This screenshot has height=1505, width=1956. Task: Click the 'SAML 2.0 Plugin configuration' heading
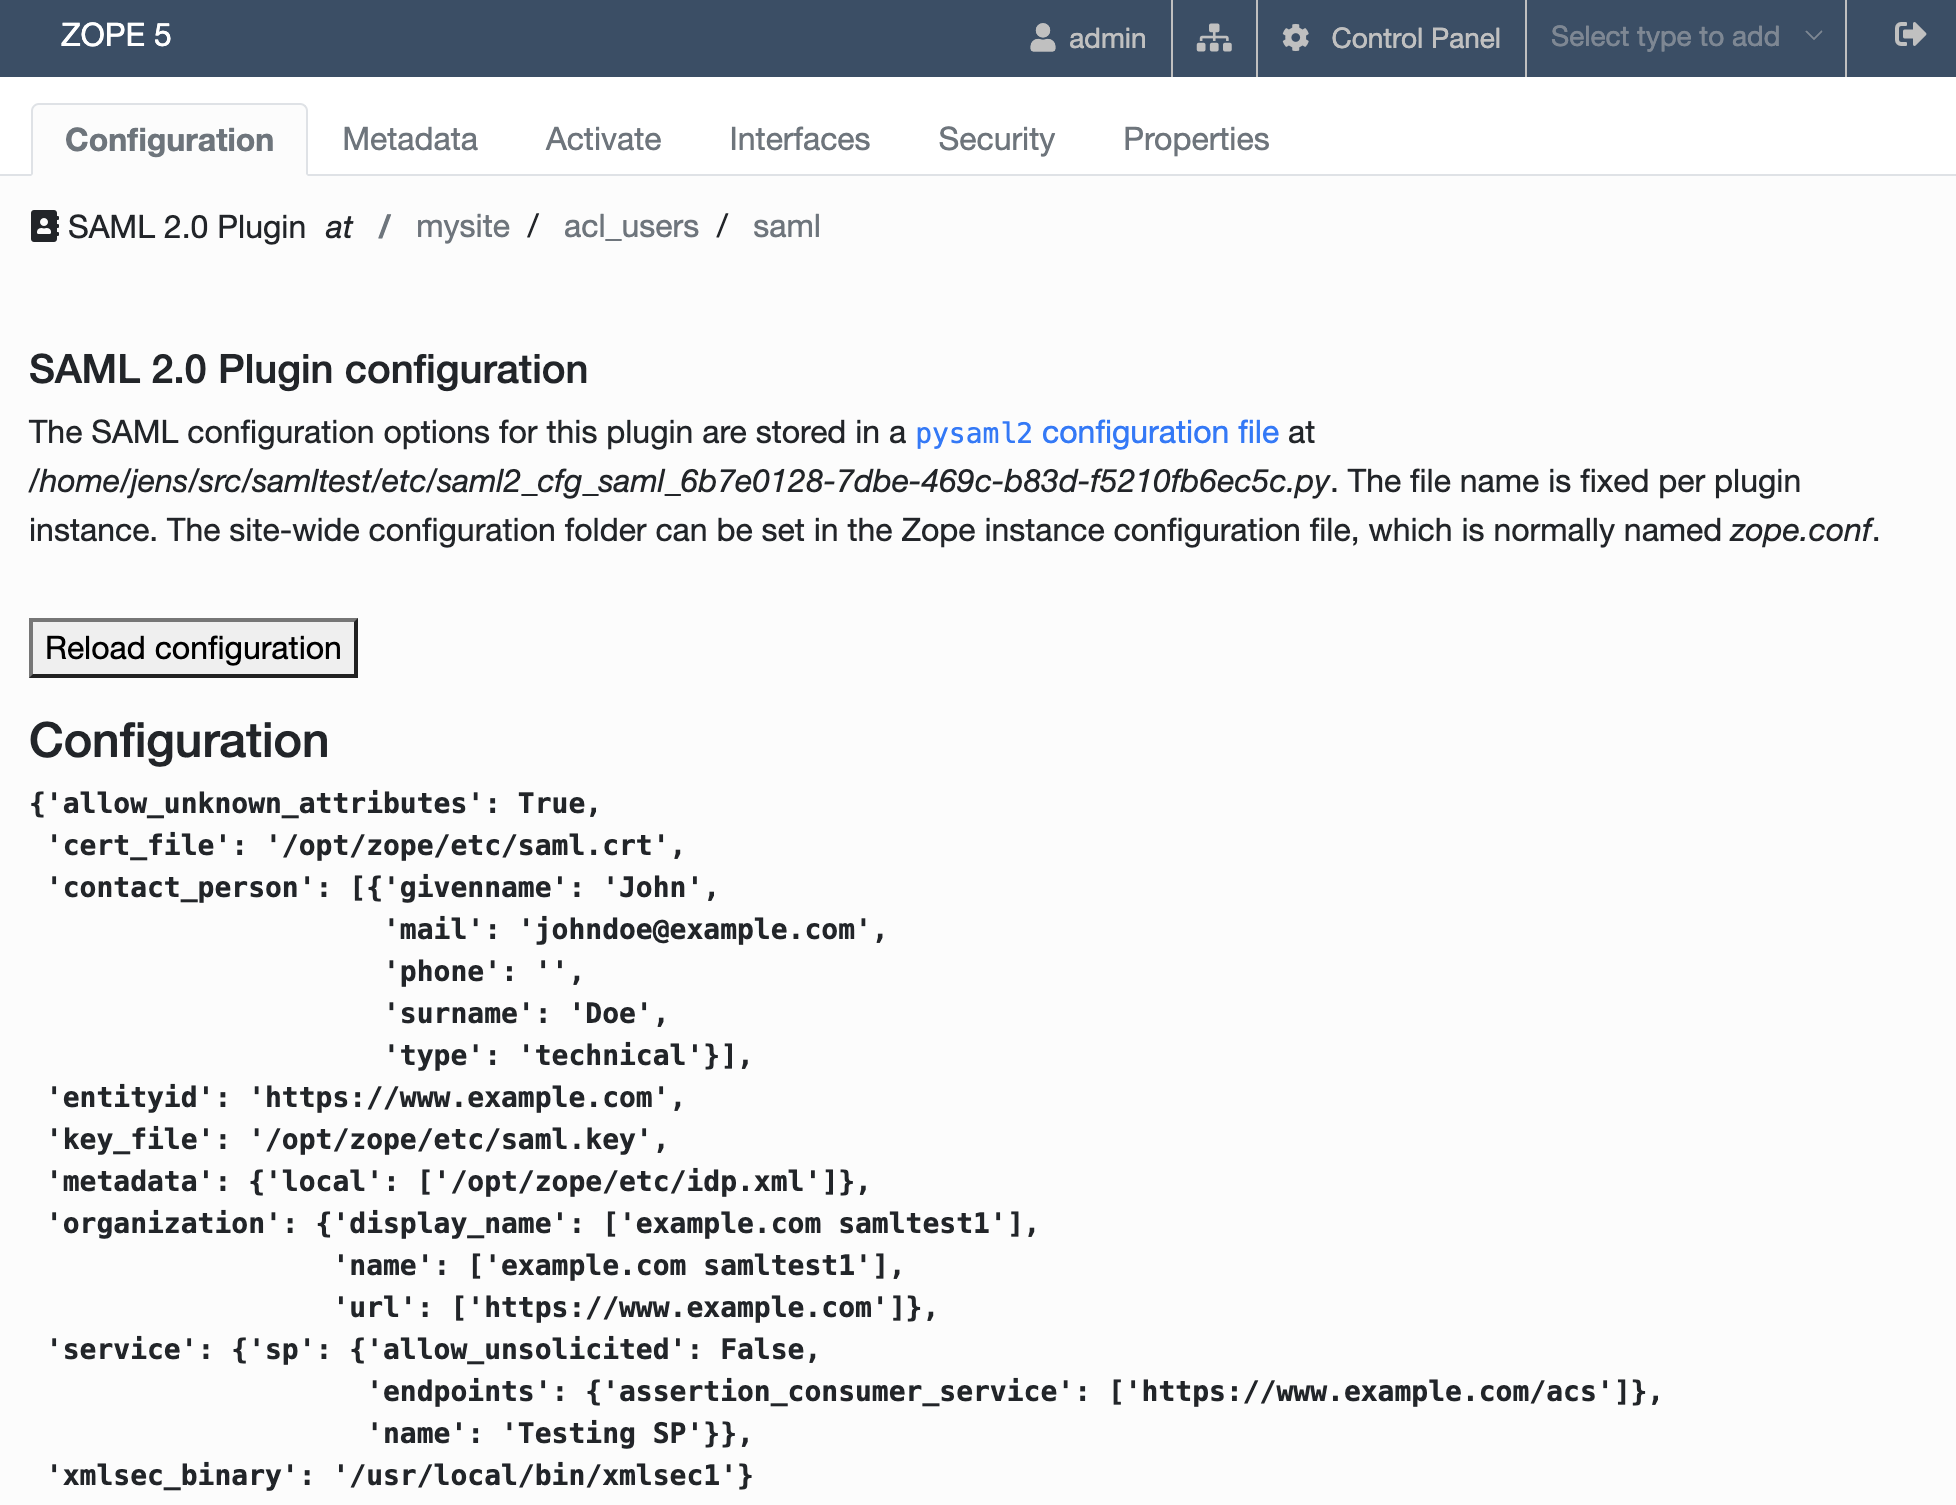click(x=308, y=370)
